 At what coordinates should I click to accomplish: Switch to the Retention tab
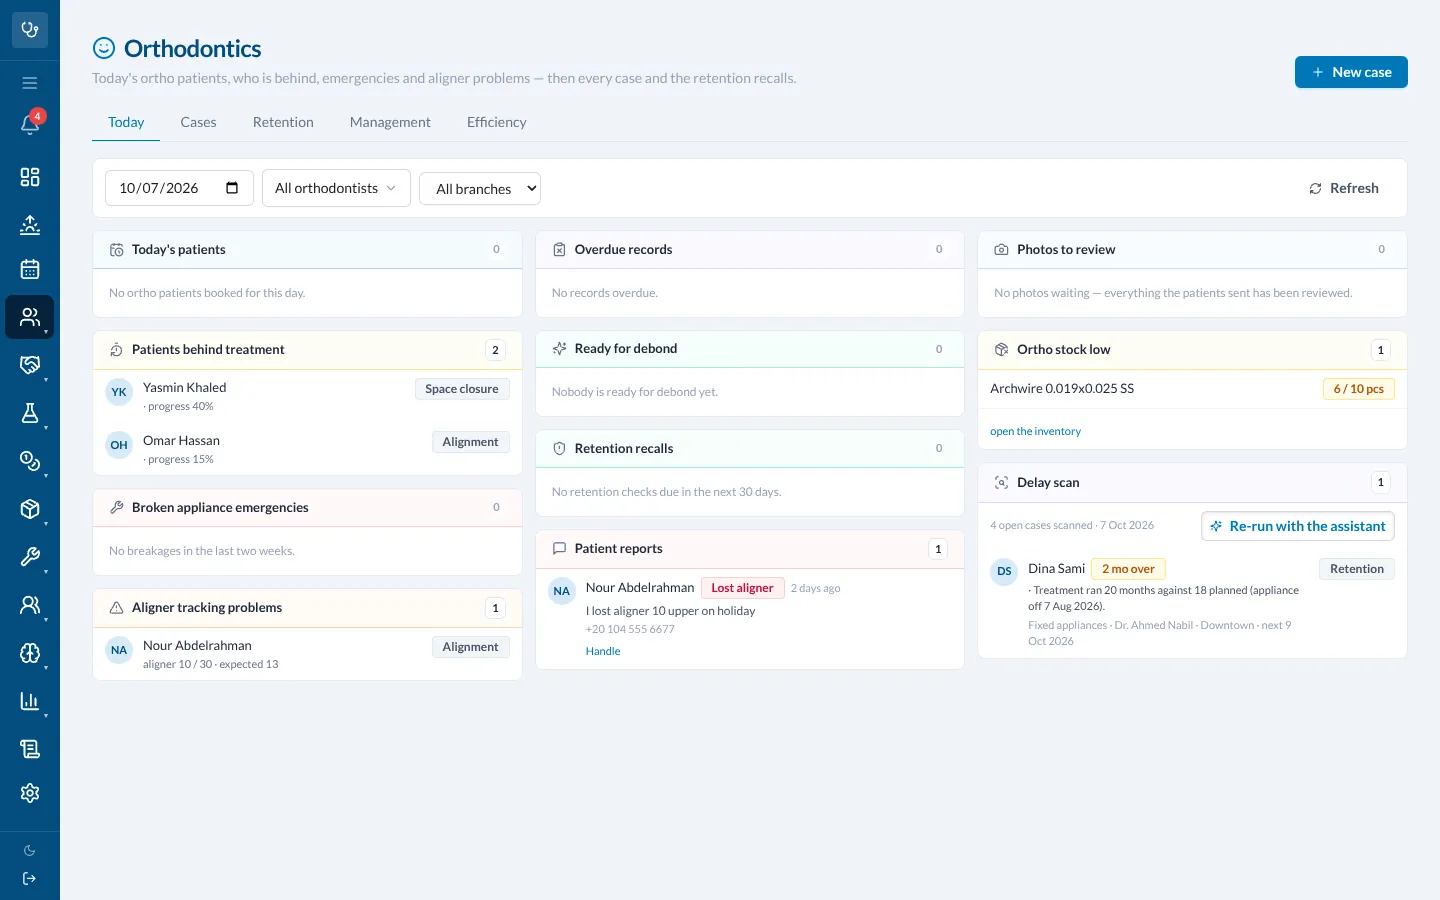coord(283,122)
